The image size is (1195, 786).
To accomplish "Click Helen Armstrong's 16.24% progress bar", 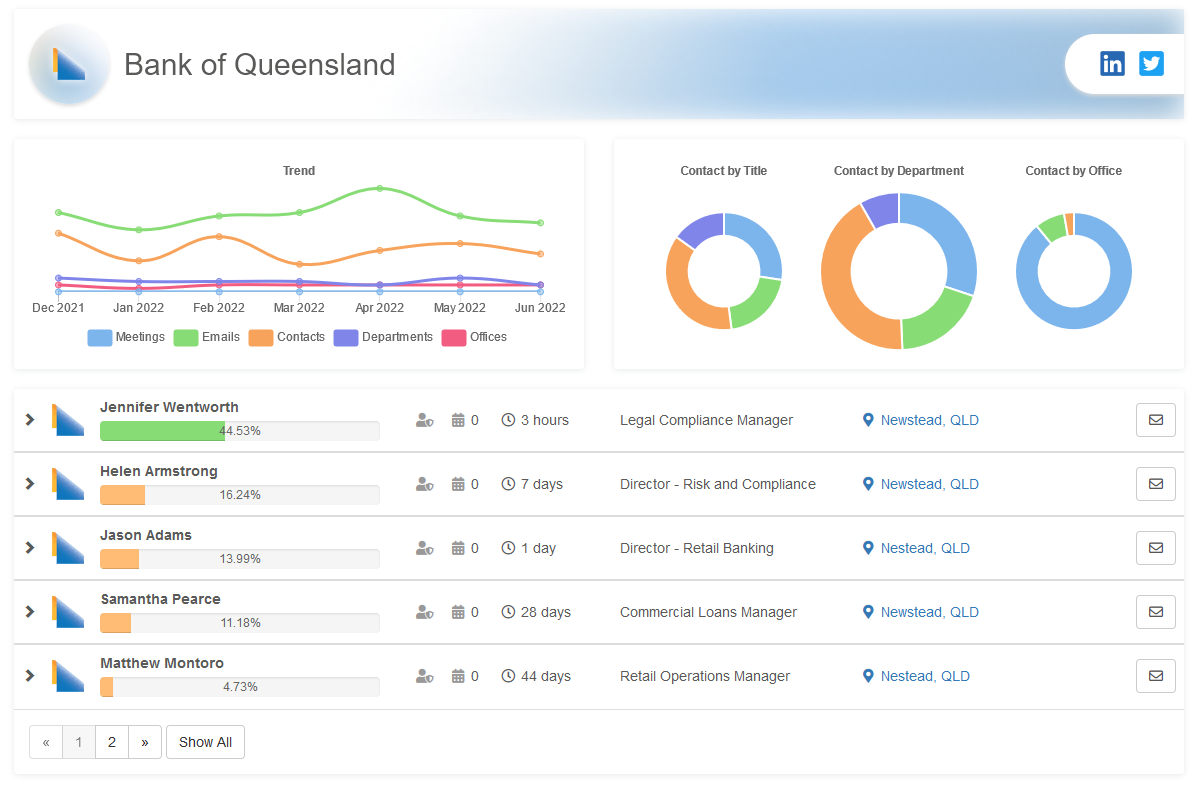I will point(240,495).
